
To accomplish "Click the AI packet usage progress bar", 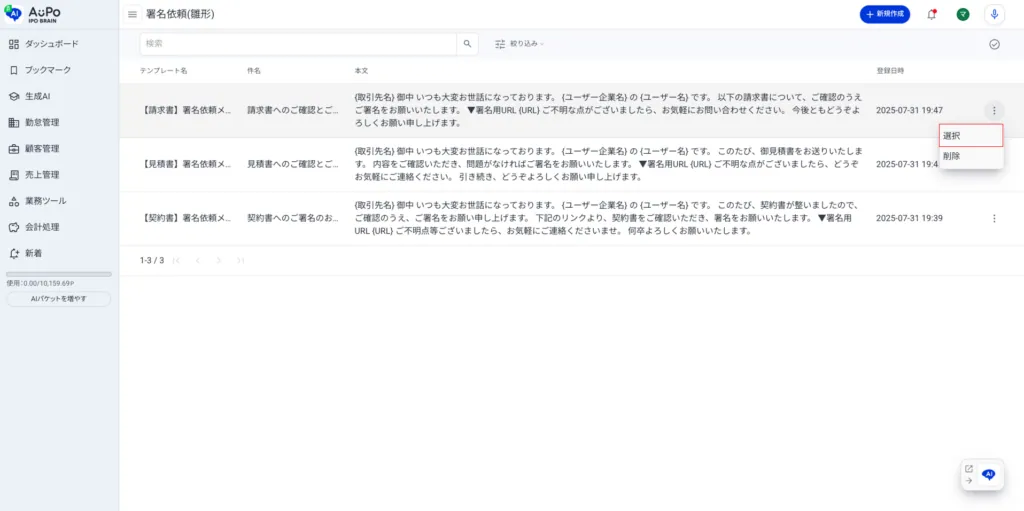I will 59,274.
